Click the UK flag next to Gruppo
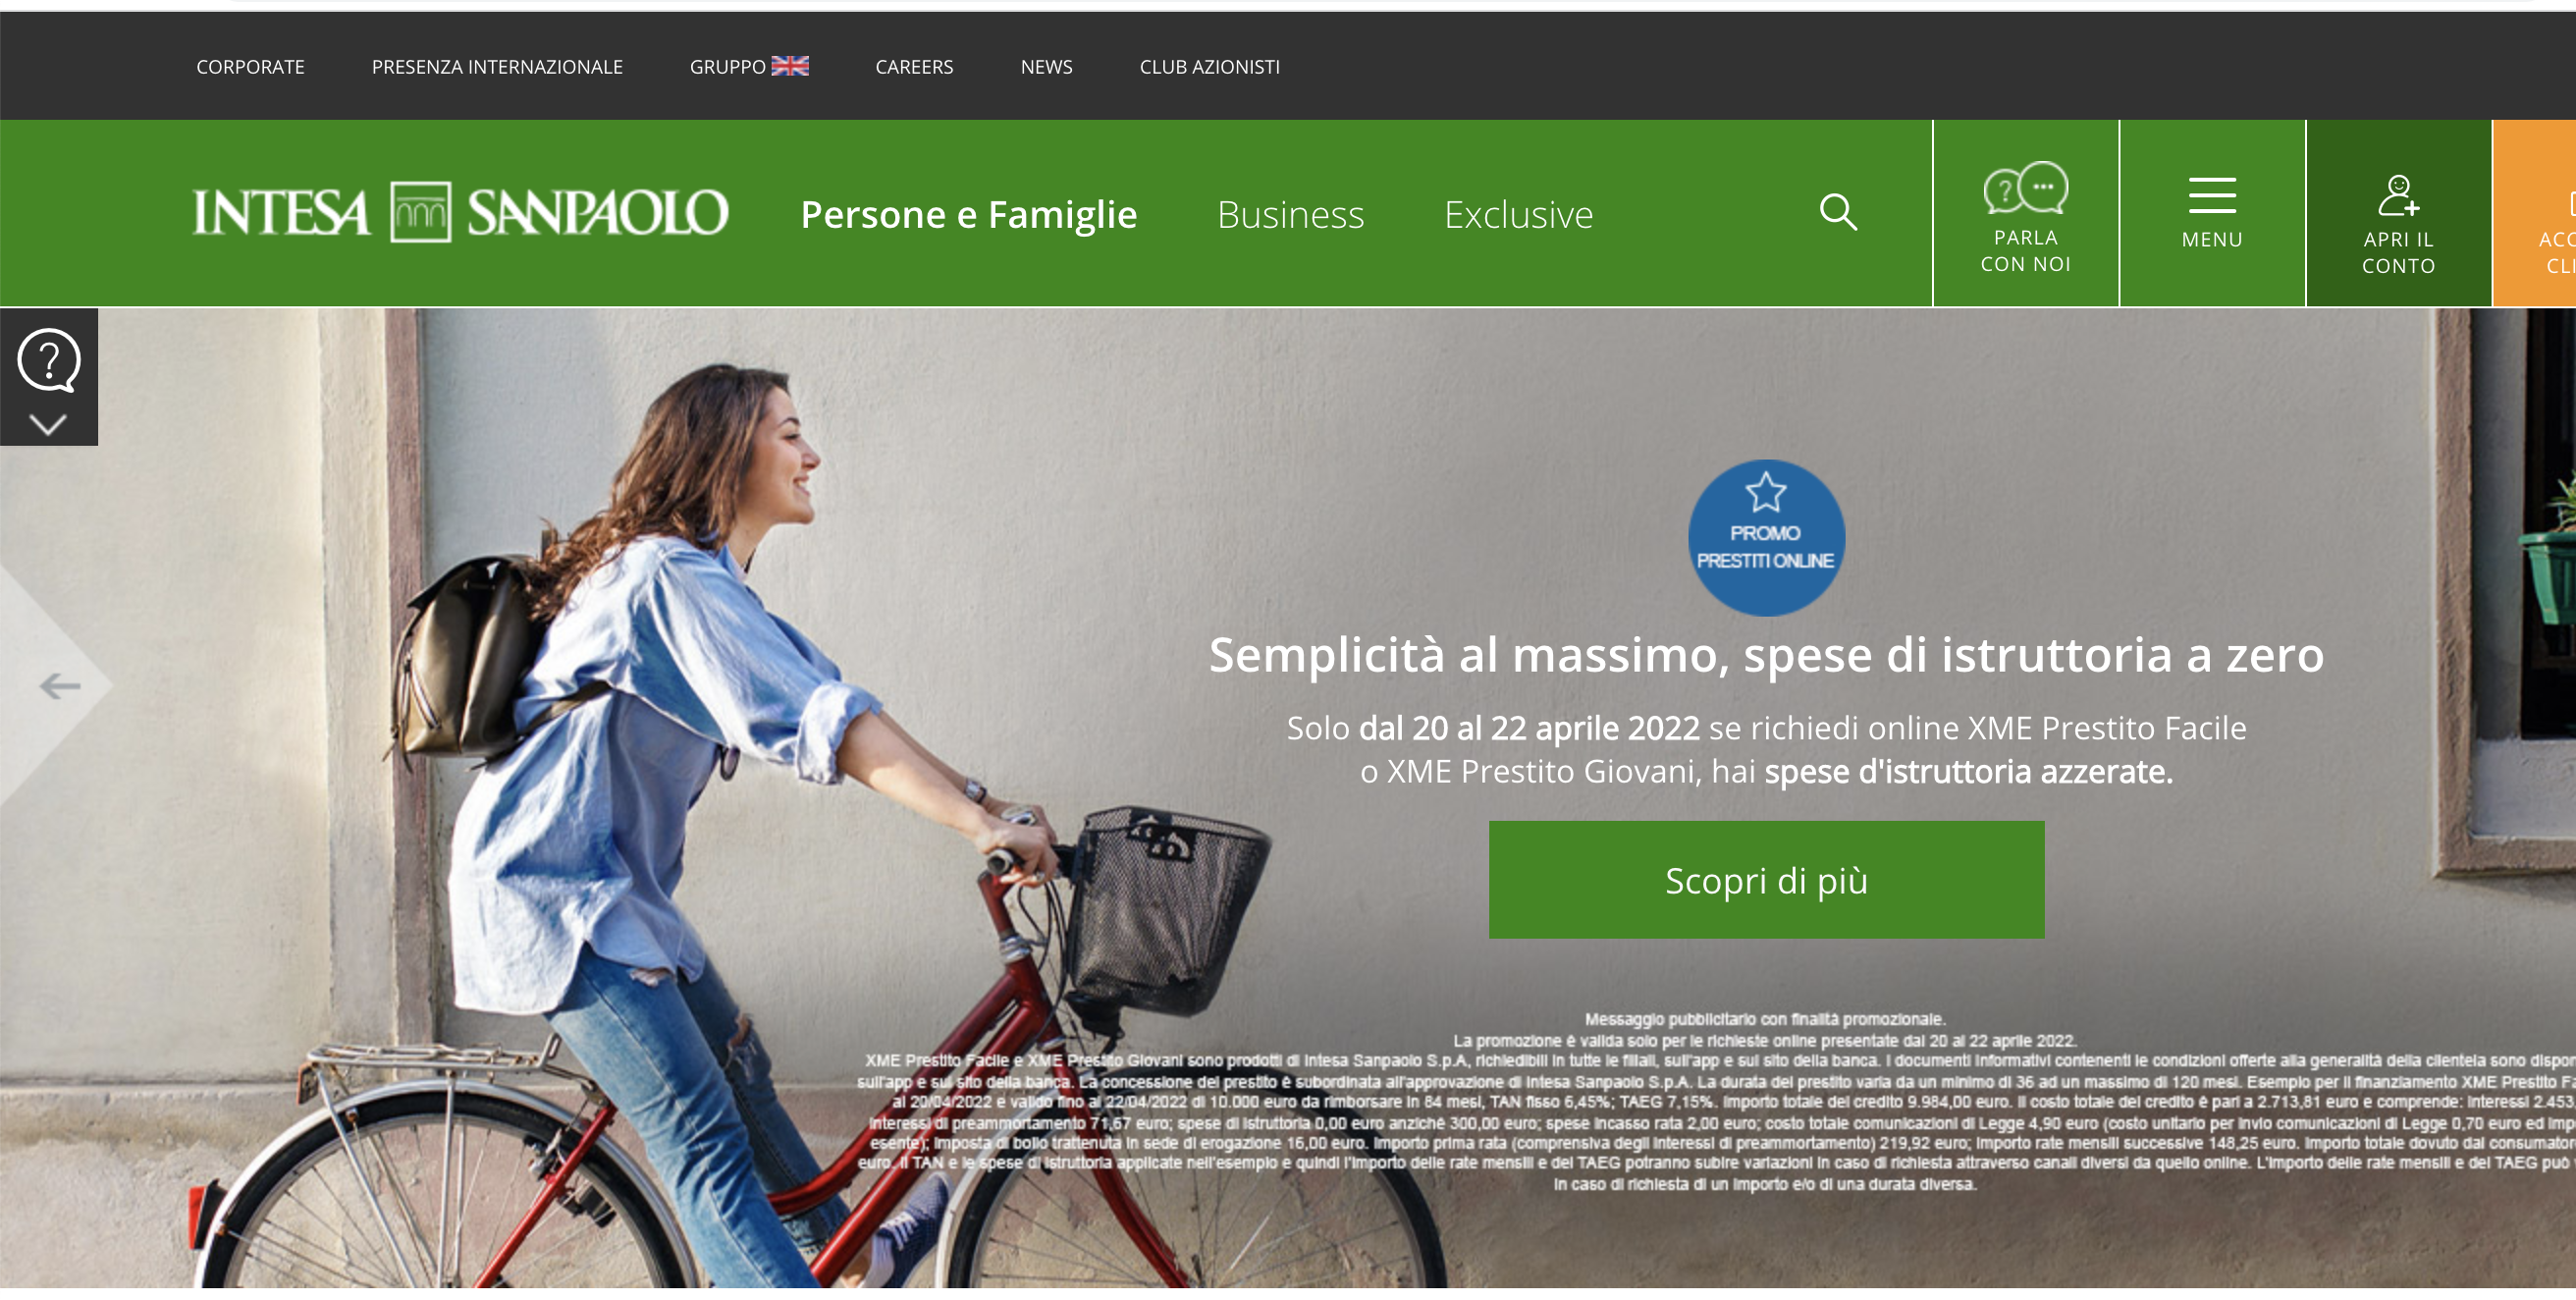Viewport: 2576px width, 1300px height. point(790,66)
